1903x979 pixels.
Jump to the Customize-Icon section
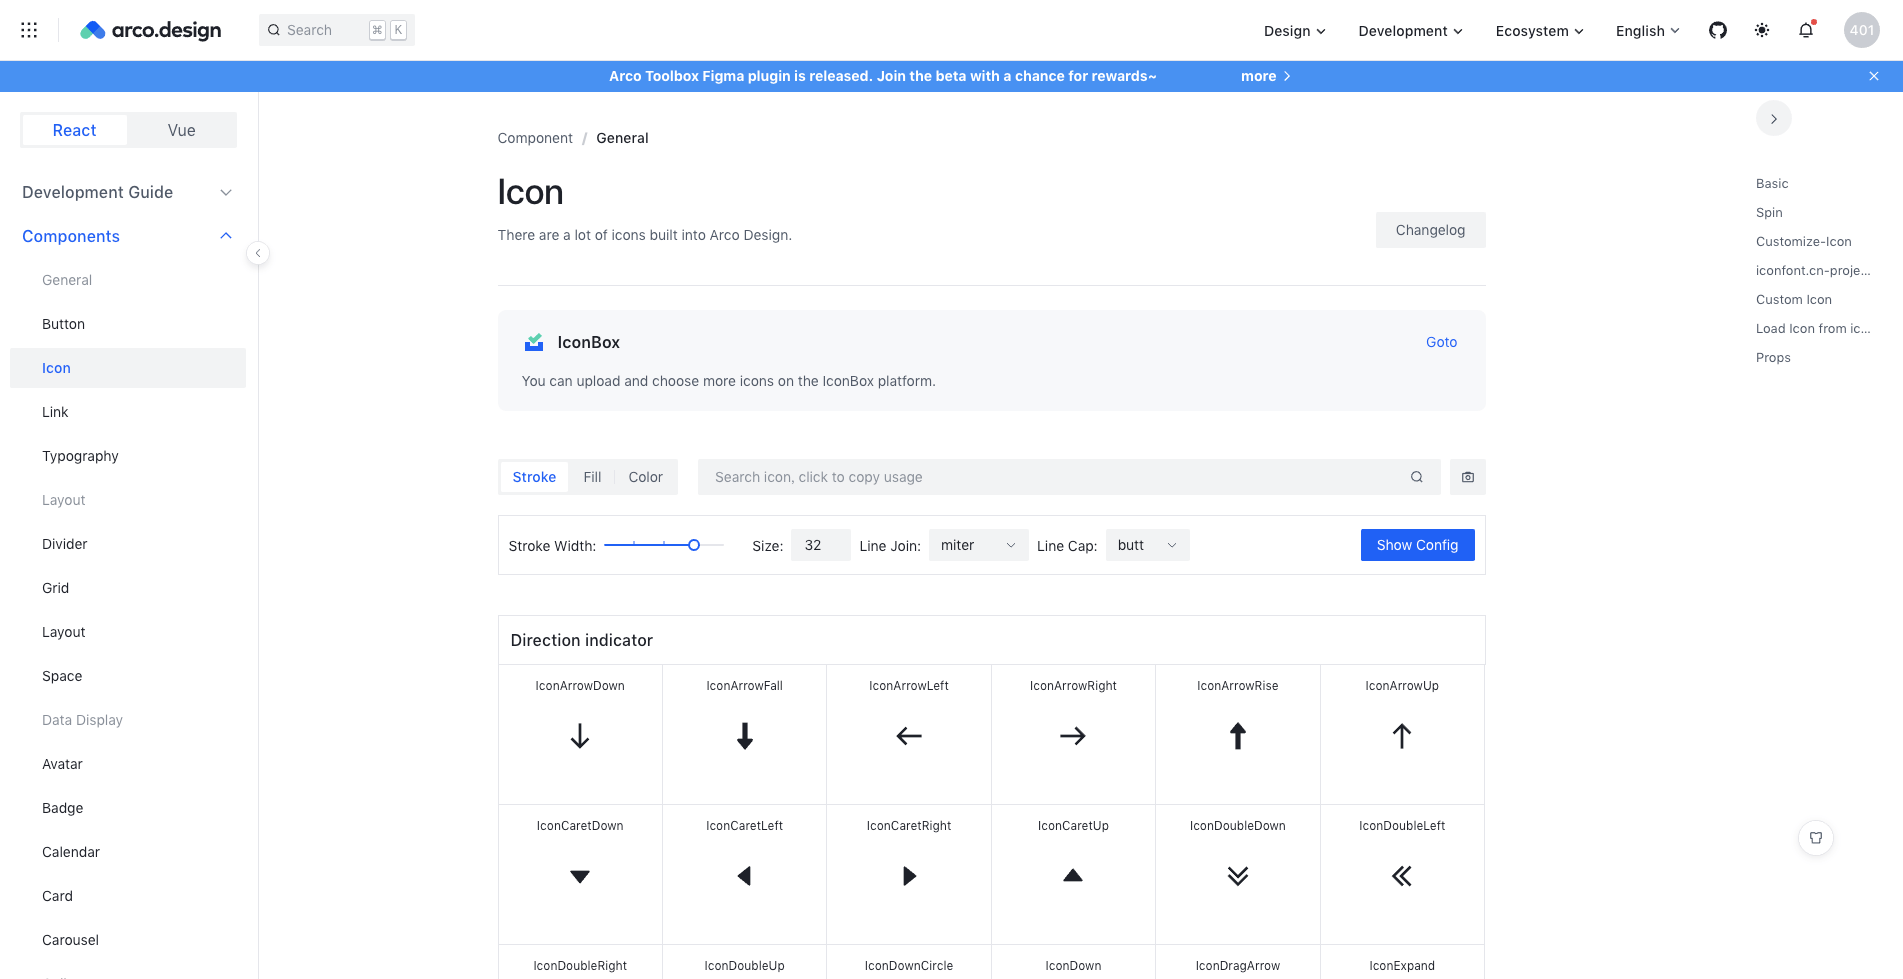pyautogui.click(x=1804, y=241)
